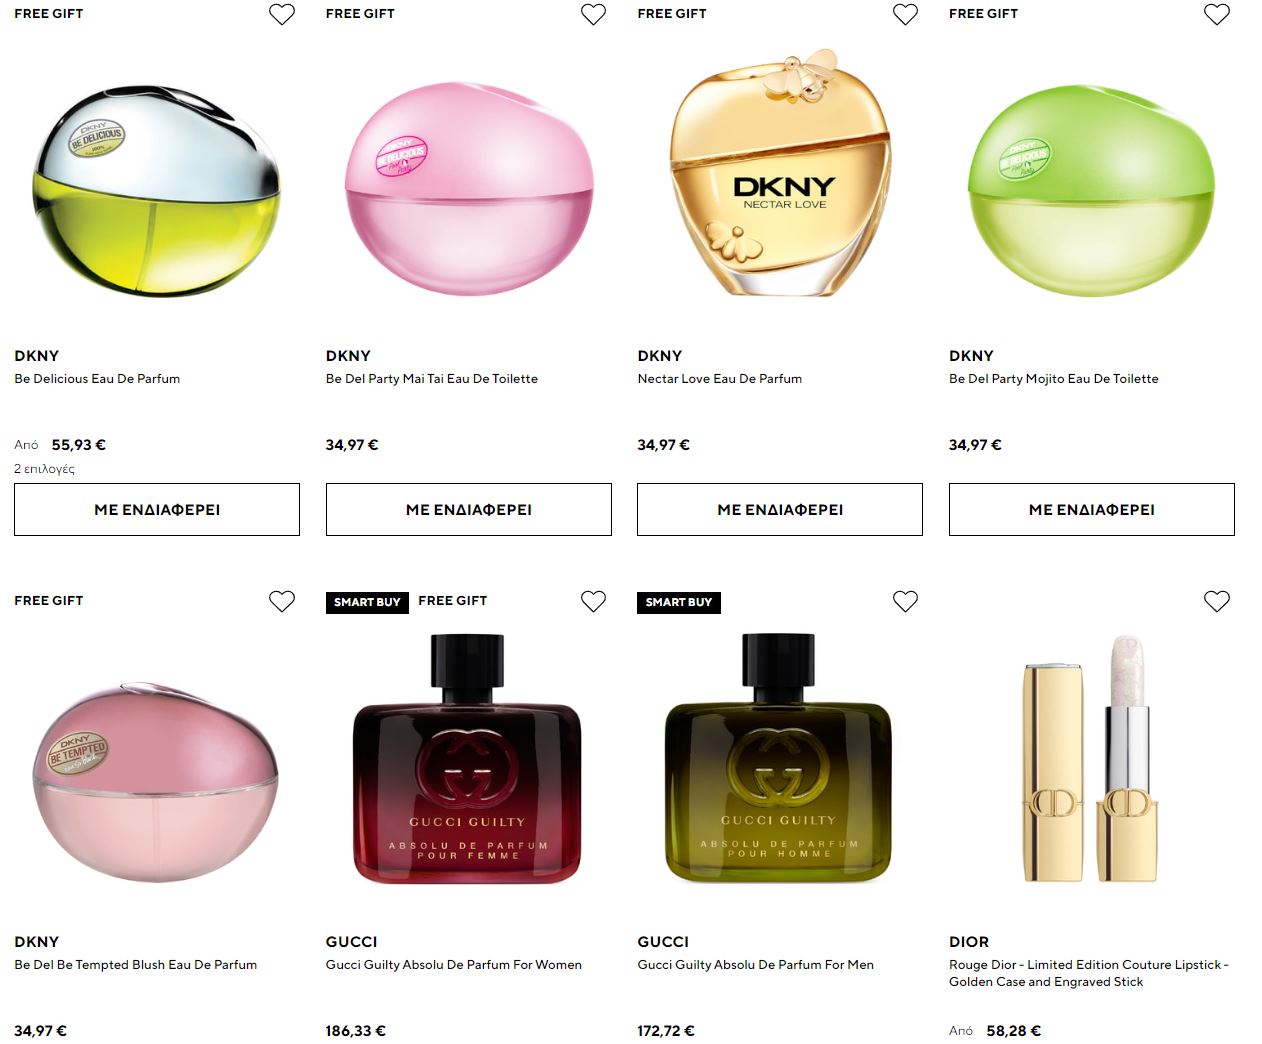Open Gucci Guilty Absolu De Parfum For Men link
Screen dimensions: 1262x1044
(x=756, y=965)
